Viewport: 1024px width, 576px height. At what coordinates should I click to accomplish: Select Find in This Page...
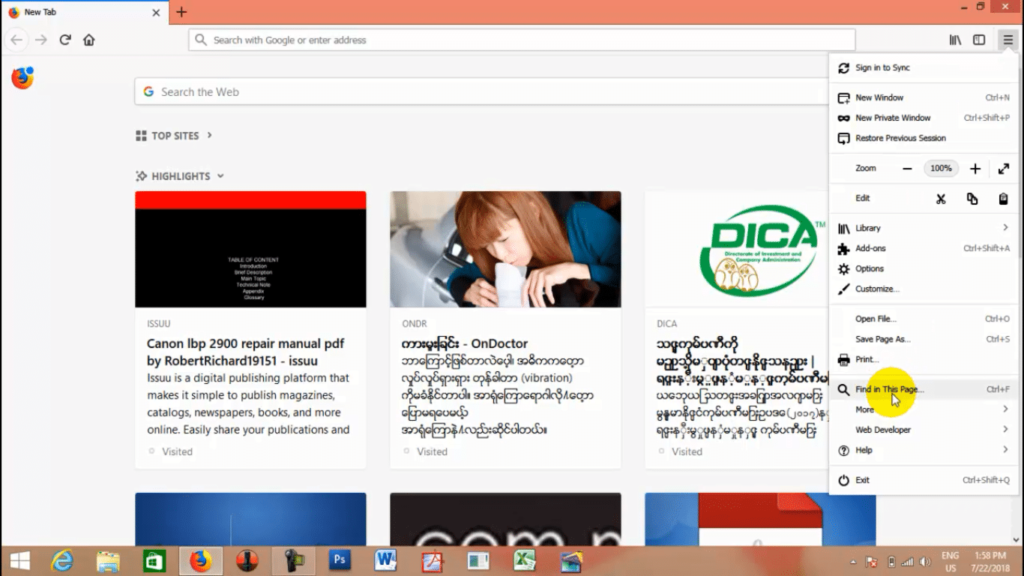click(923, 389)
